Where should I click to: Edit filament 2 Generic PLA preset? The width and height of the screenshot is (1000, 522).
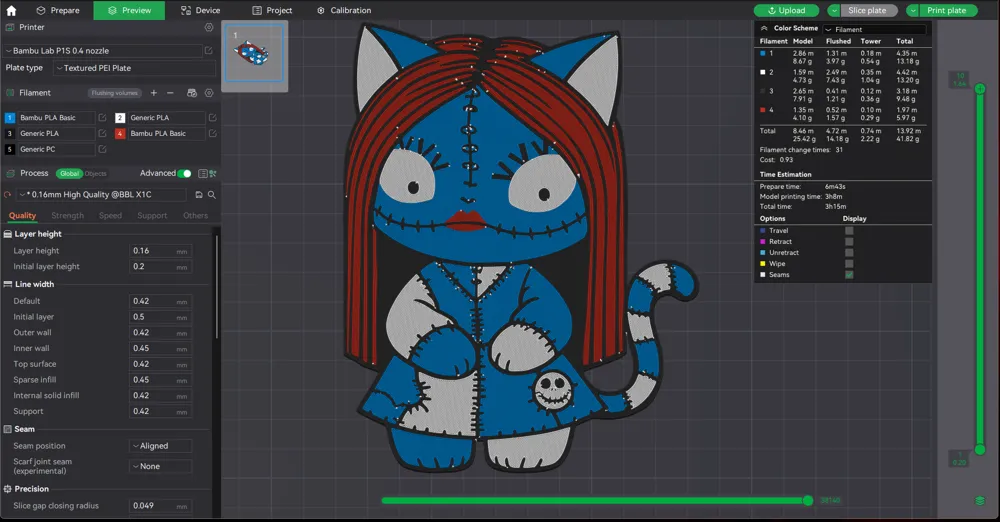coord(212,117)
